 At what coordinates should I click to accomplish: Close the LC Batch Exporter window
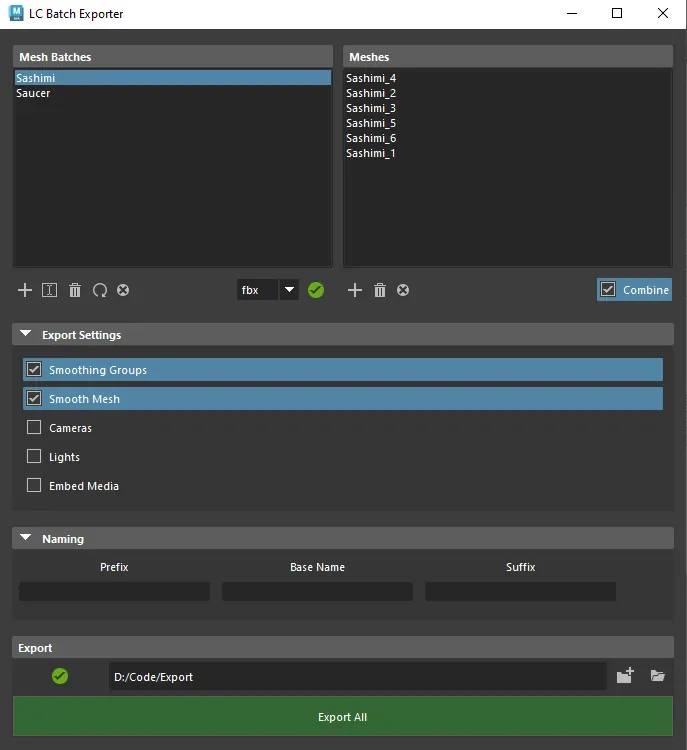(663, 13)
